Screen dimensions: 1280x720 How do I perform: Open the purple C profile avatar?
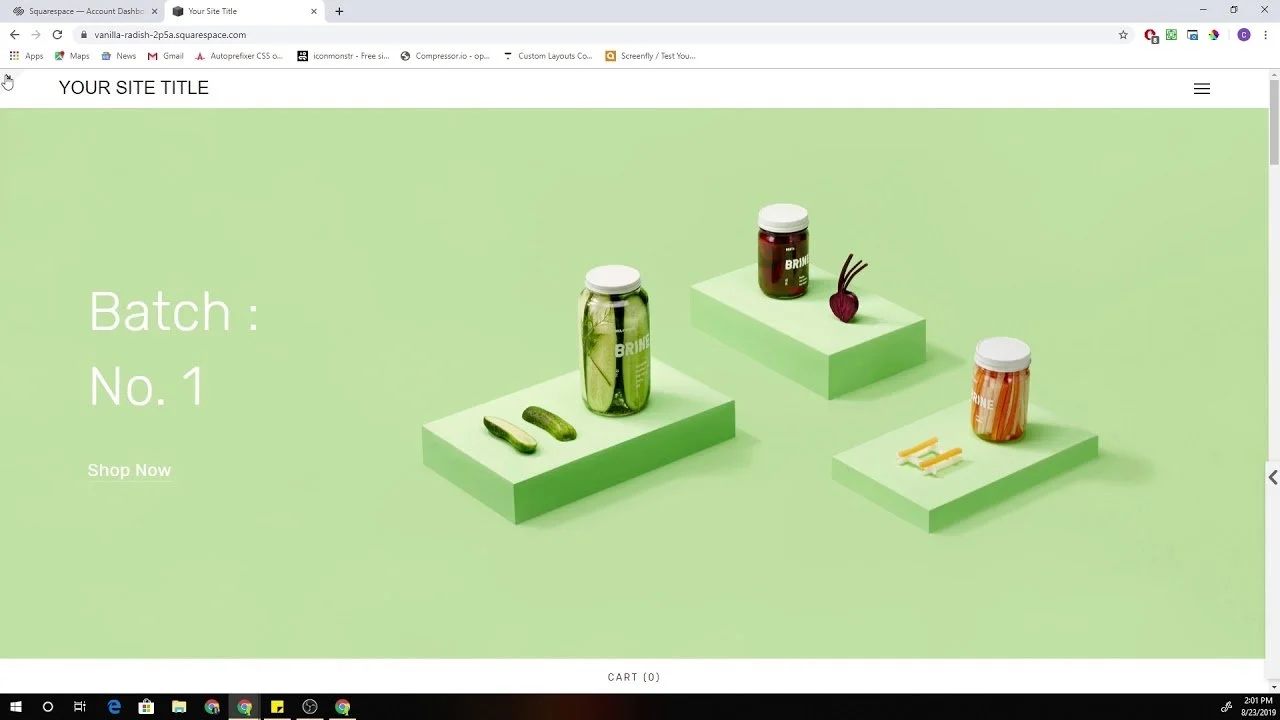(x=1243, y=35)
